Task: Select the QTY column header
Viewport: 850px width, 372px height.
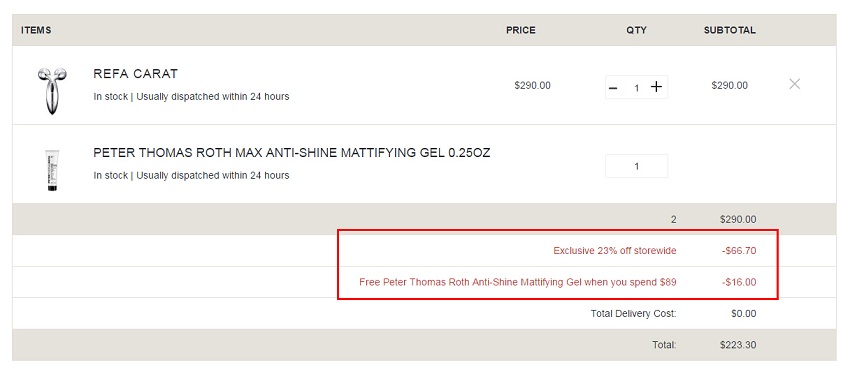Action: coord(636,30)
